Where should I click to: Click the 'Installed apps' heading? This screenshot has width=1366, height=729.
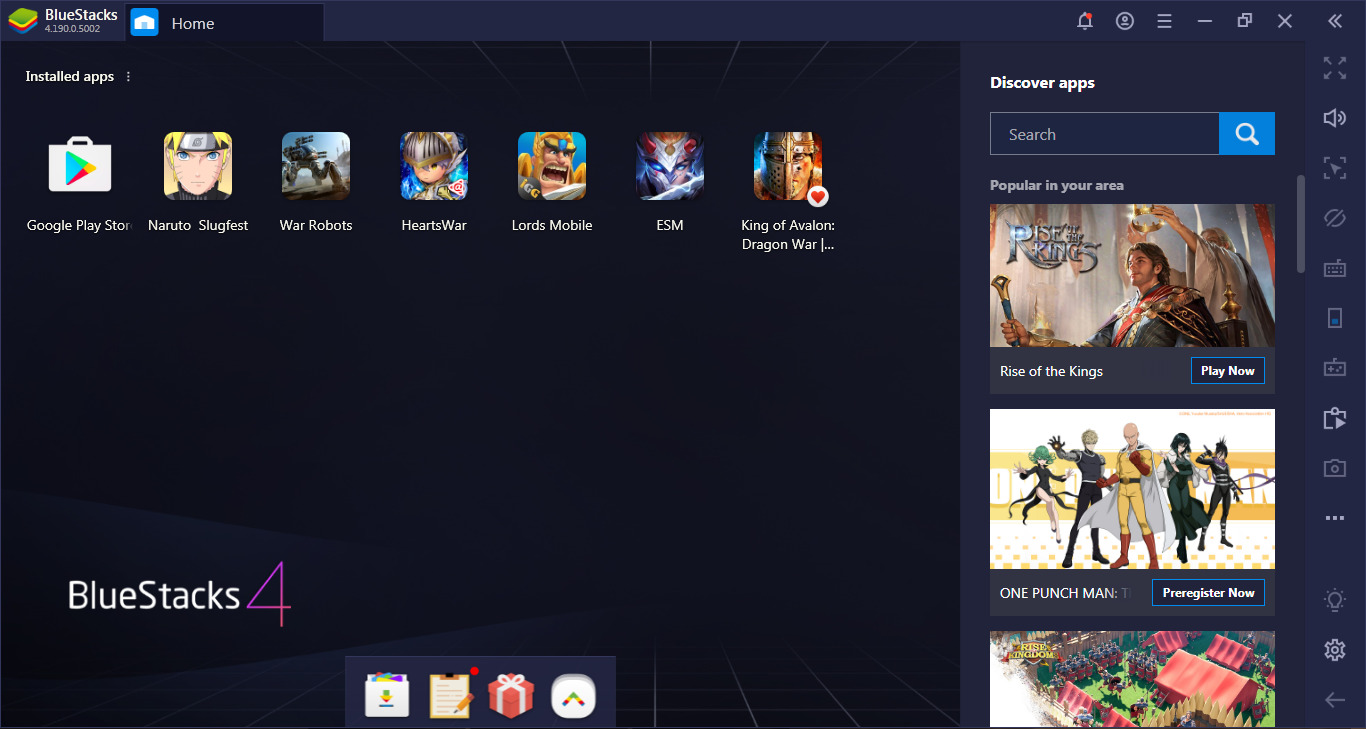(x=70, y=77)
